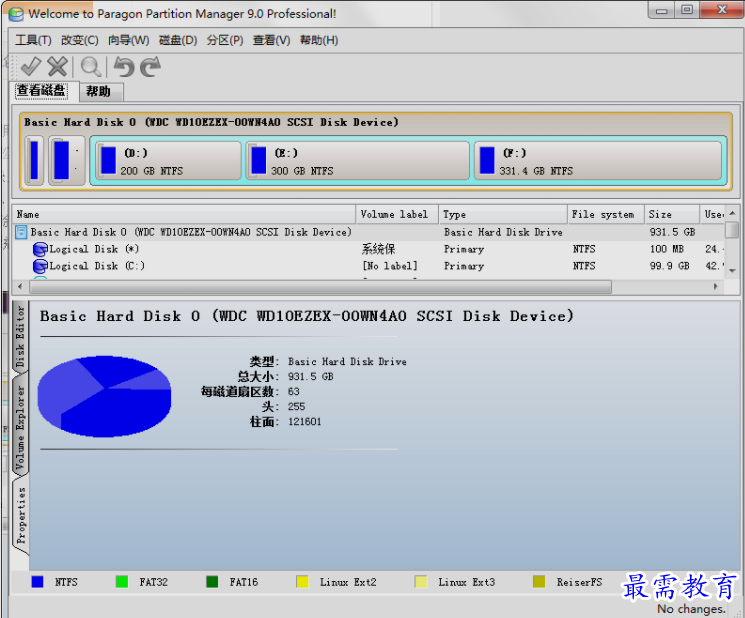
Task: Sort by the Type column header
Action: 503,214
